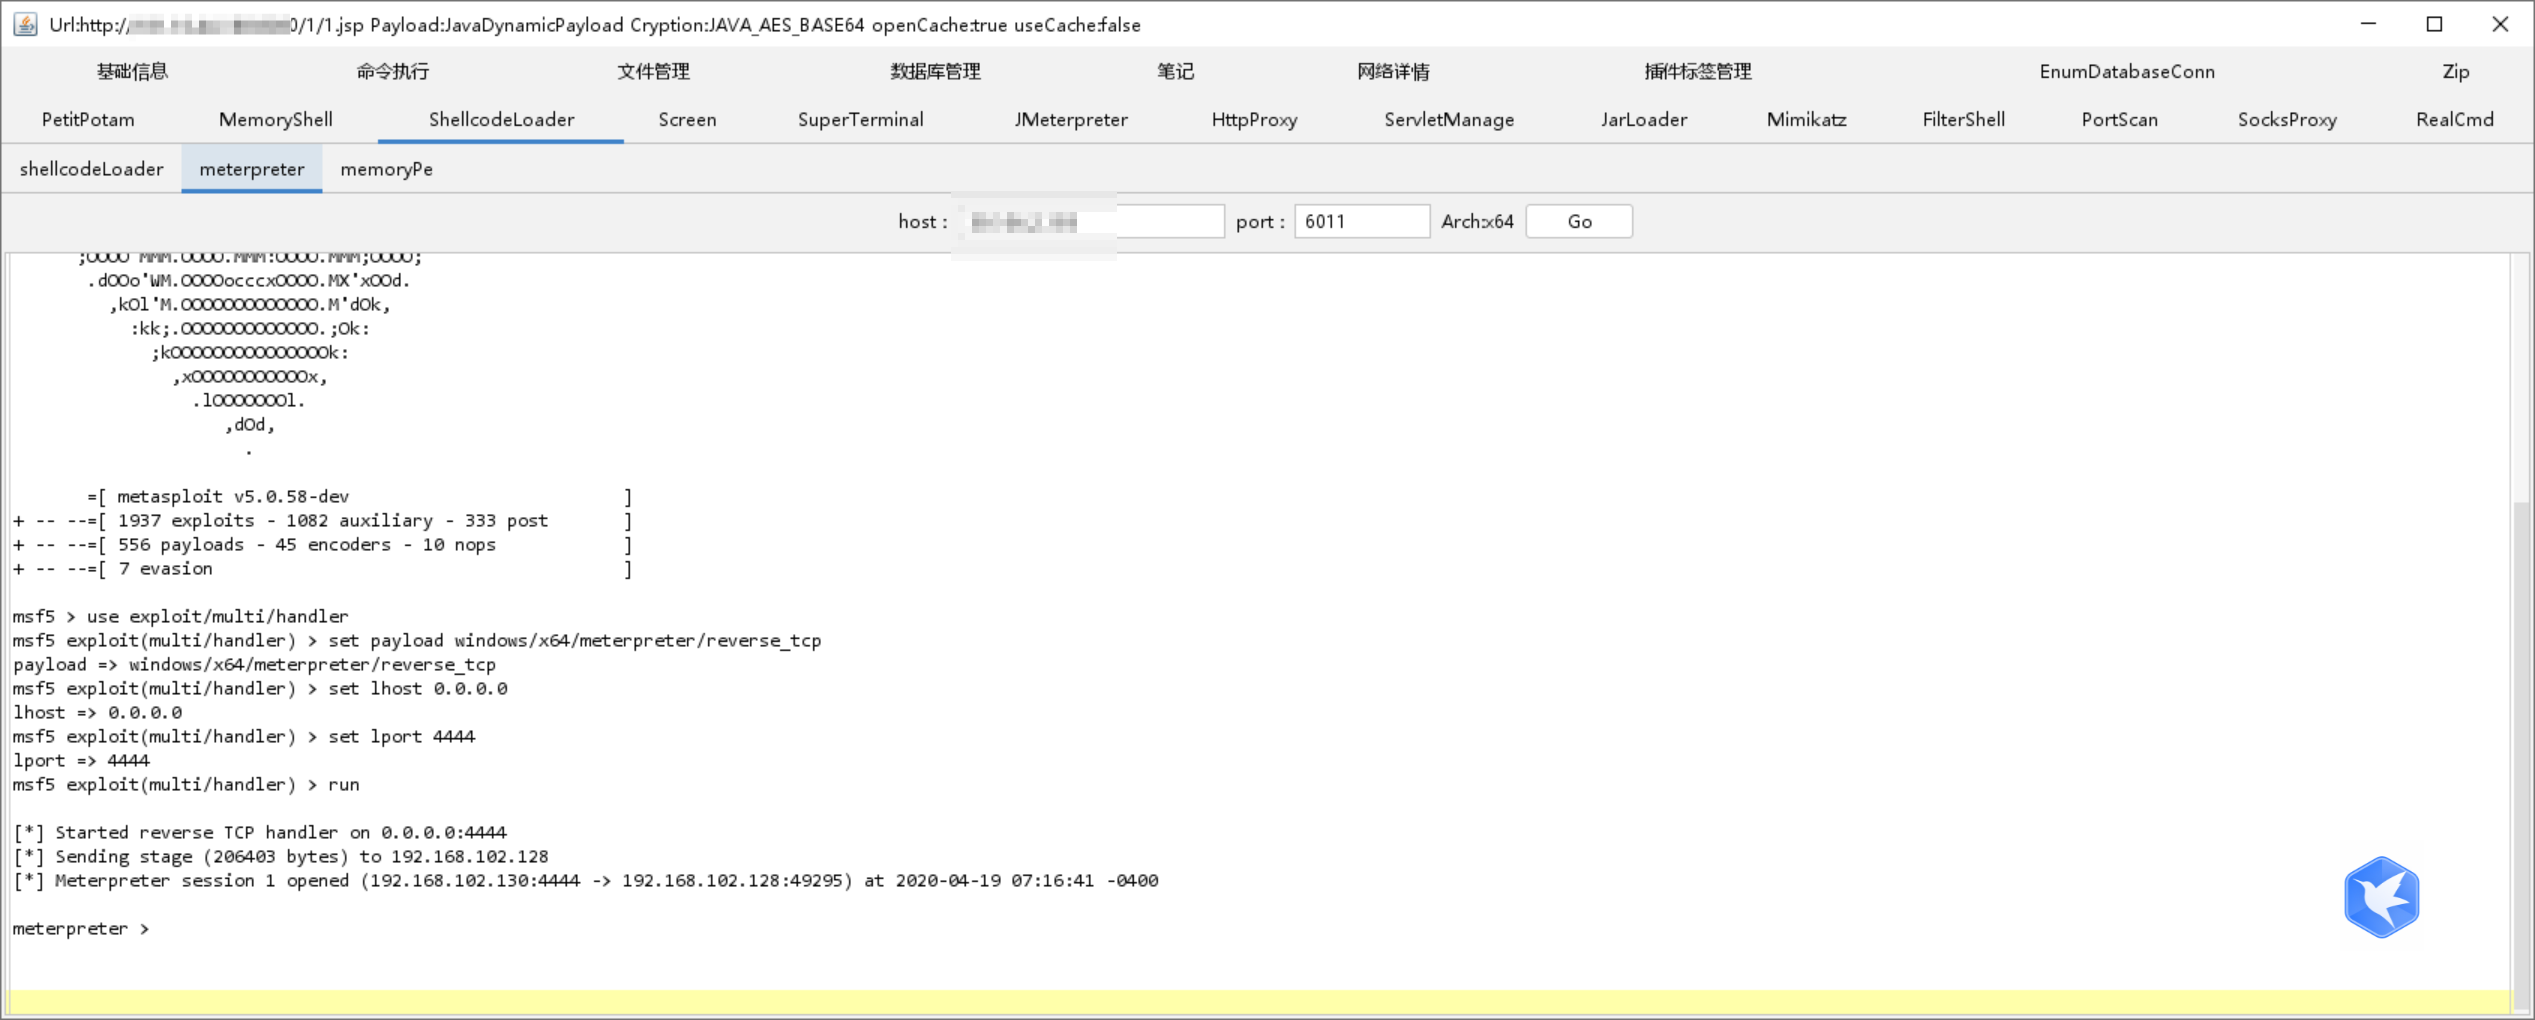Click the 'meterpreter >' prompt line
Image resolution: width=2535 pixels, height=1020 pixels.
coord(80,929)
